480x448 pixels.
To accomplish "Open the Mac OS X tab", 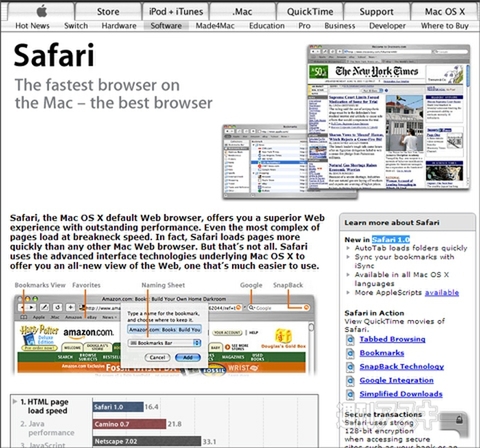I will [445, 11].
